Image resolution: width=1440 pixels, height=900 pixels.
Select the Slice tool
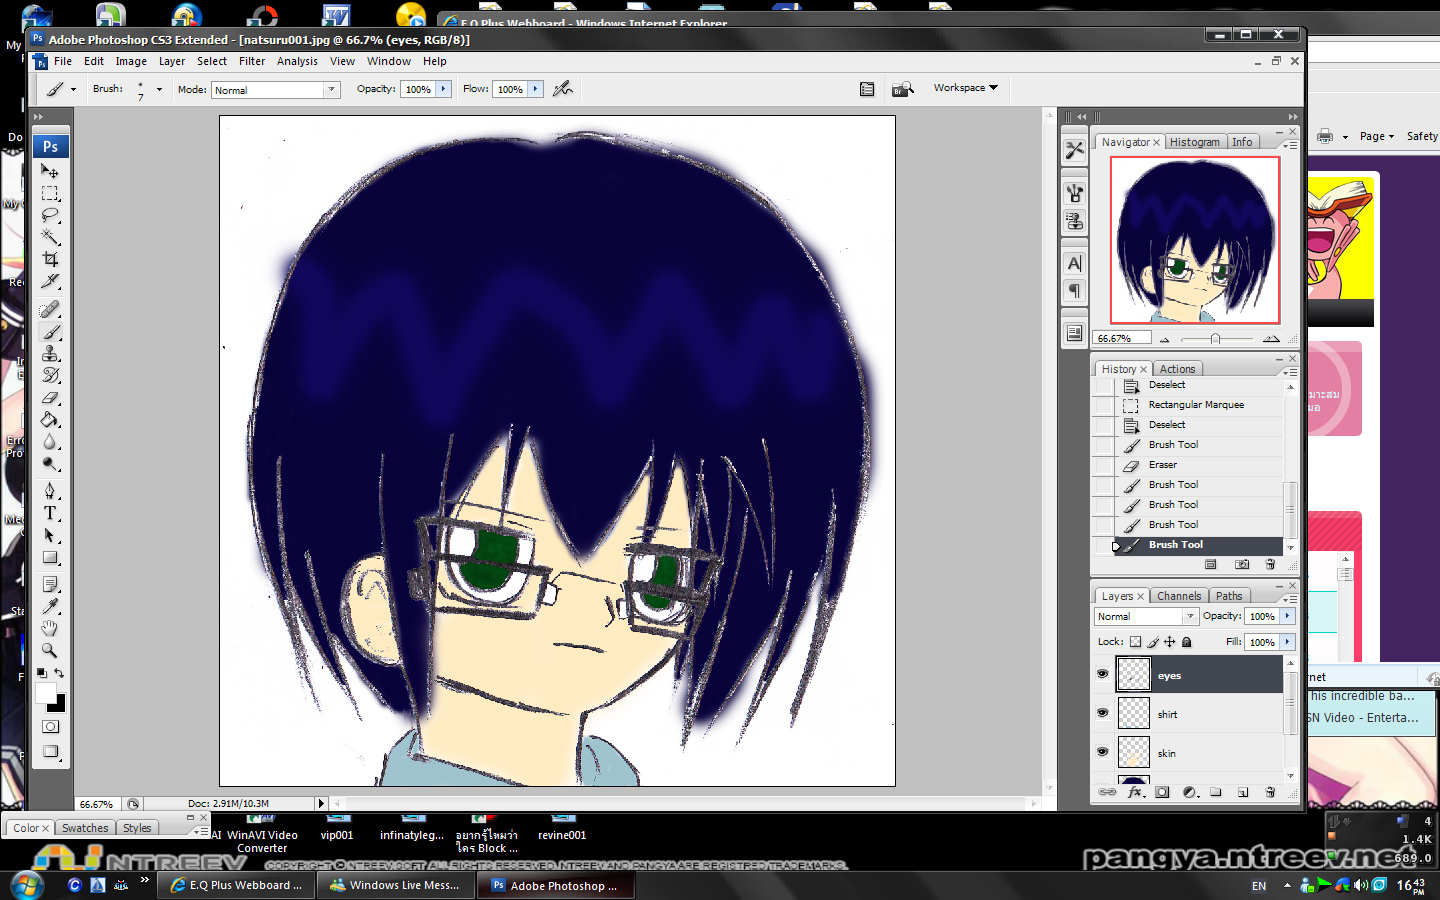[x=50, y=281]
